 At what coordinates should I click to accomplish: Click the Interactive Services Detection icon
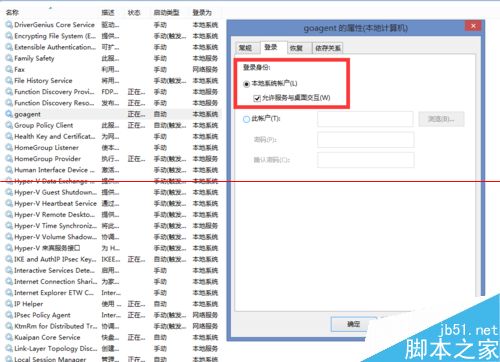pos(9,270)
